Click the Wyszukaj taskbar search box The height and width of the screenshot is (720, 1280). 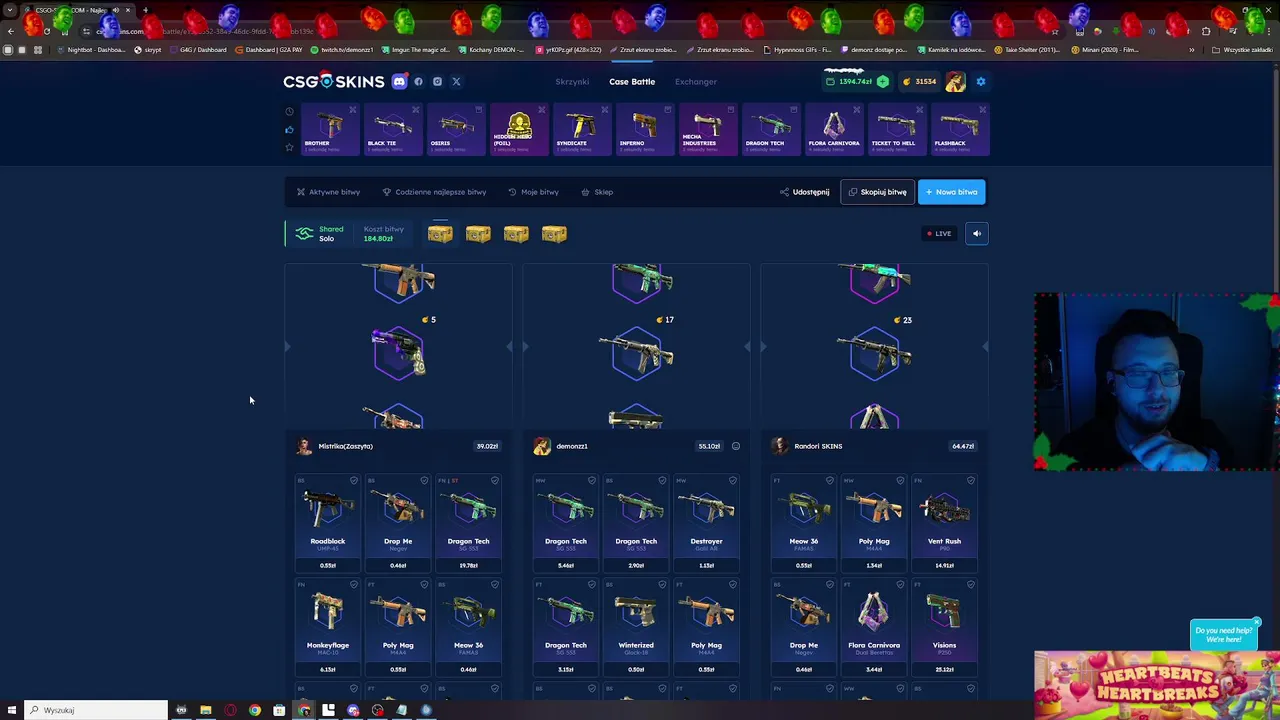tap(96, 710)
